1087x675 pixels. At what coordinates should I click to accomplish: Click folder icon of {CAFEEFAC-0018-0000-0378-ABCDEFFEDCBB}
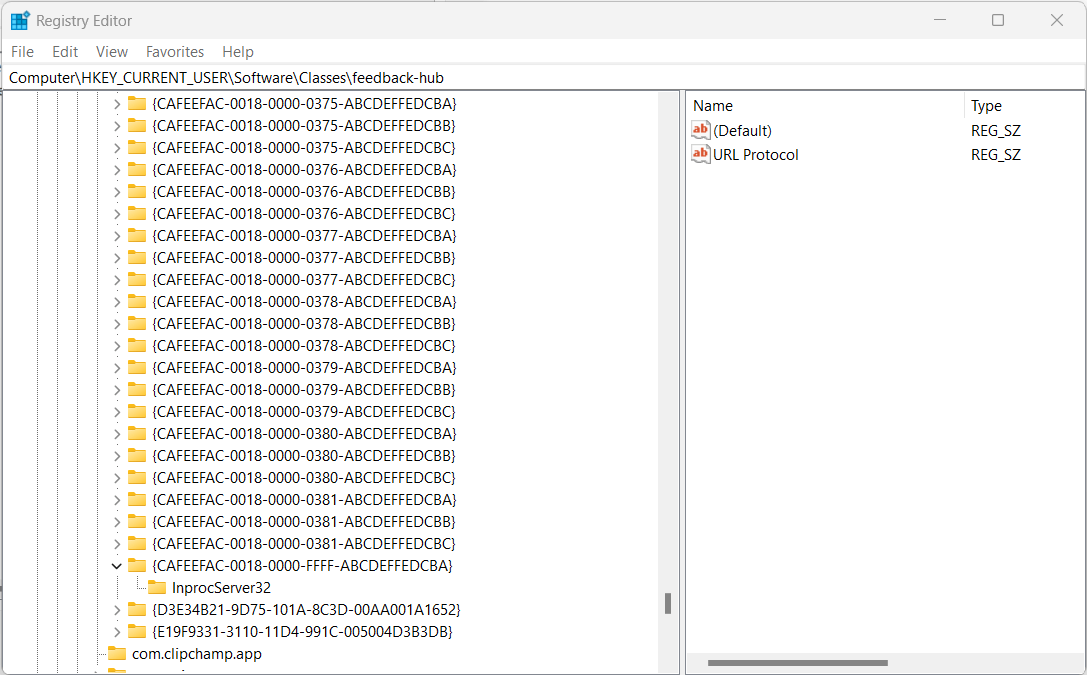click(x=137, y=324)
